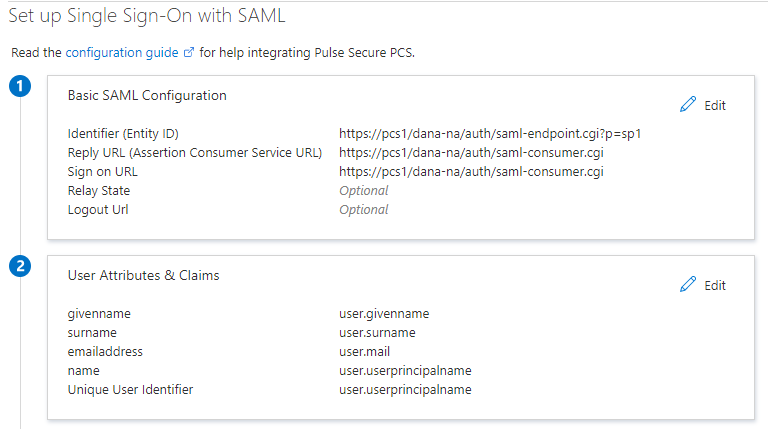The width and height of the screenshot is (768, 429).
Task: Open the configuration guide link
Action: click(x=122, y=52)
